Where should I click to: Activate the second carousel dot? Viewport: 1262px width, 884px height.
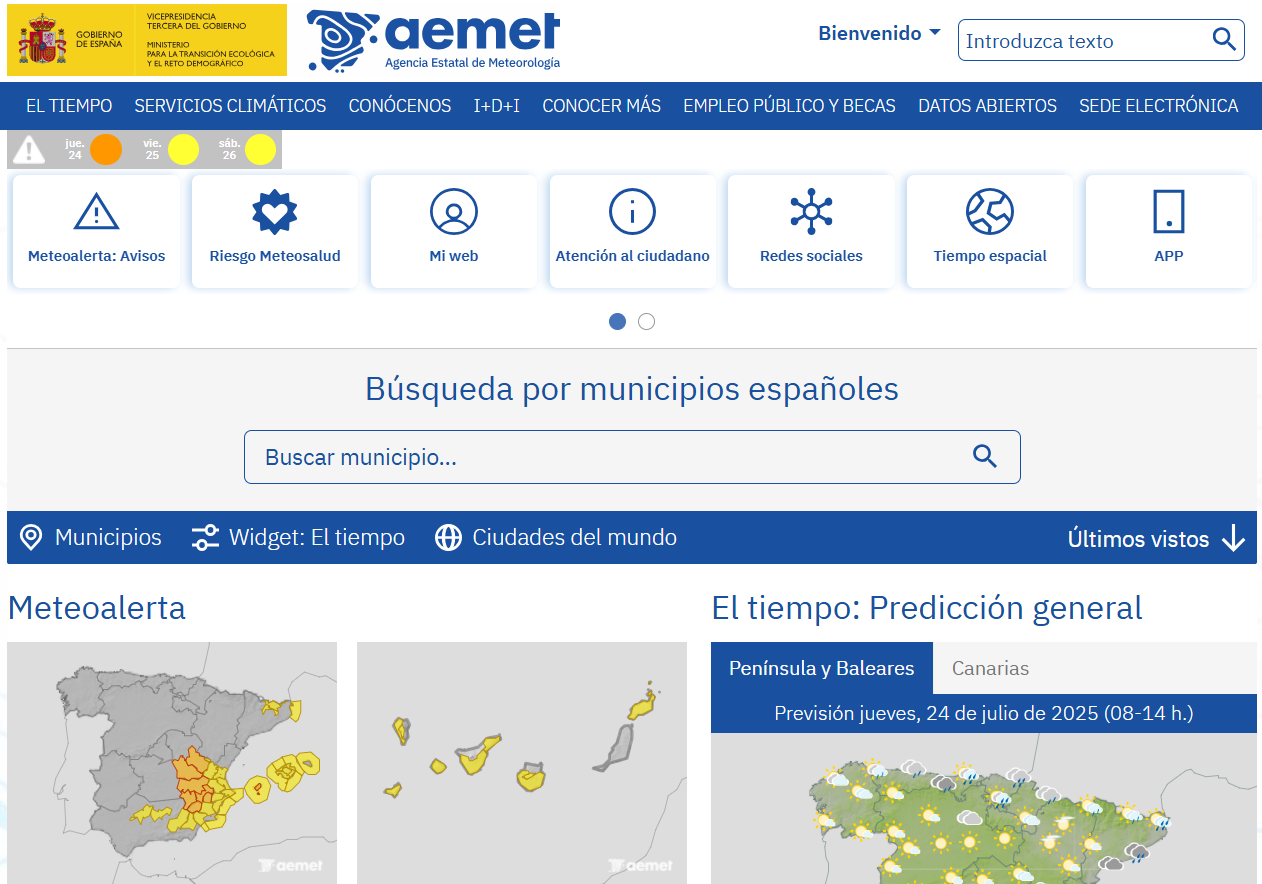[646, 321]
